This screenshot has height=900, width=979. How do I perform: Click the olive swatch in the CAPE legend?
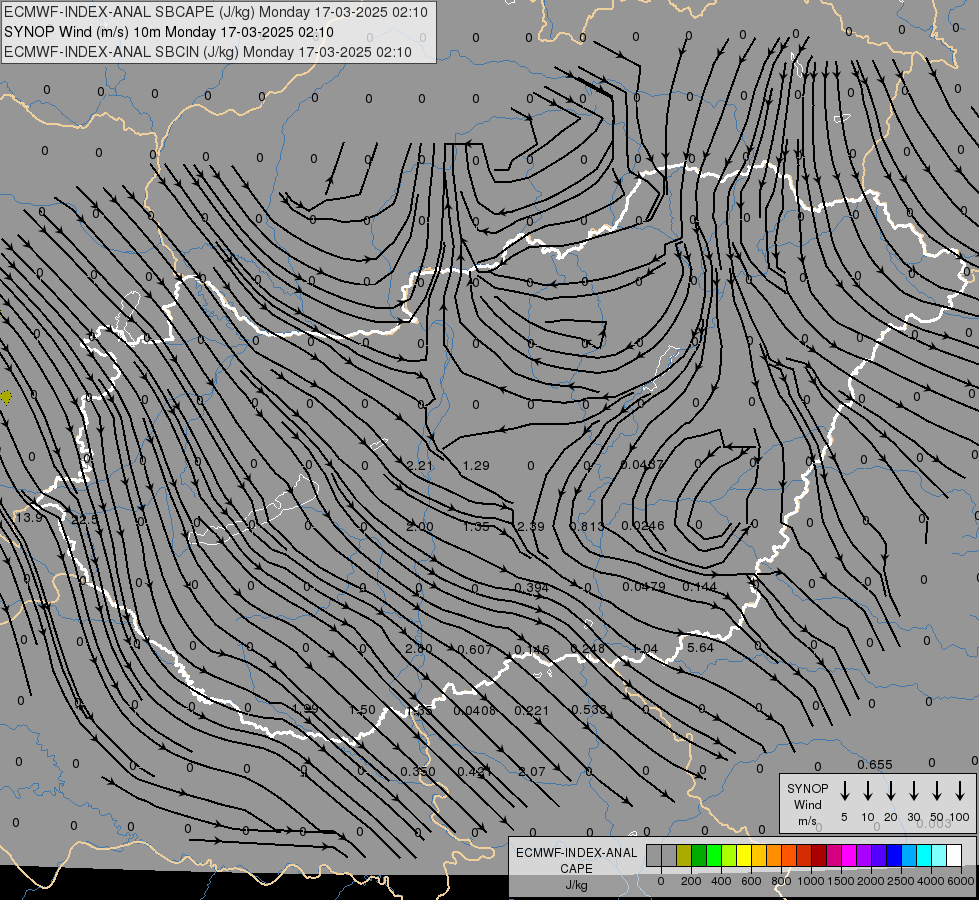point(684,855)
